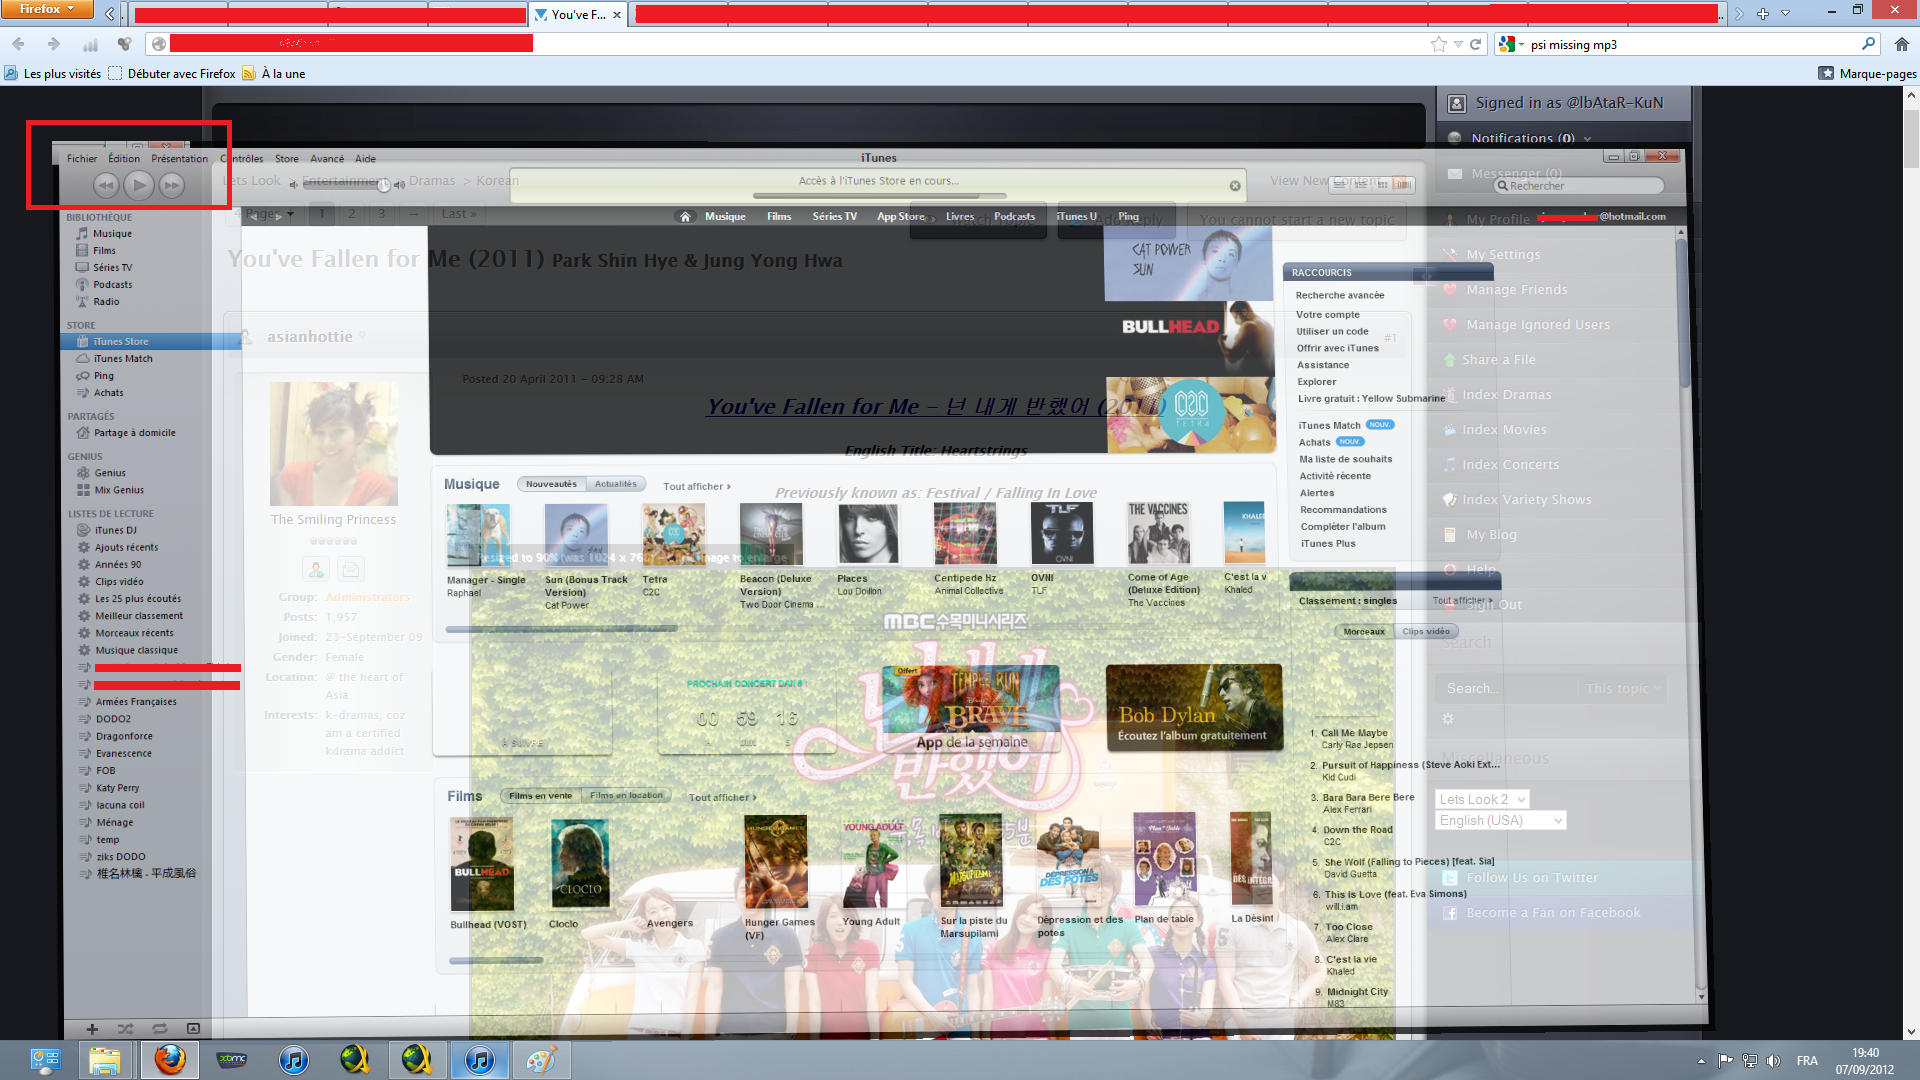Switch Musique section to Actualités
1920x1080 pixels.
(x=615, y=485)
